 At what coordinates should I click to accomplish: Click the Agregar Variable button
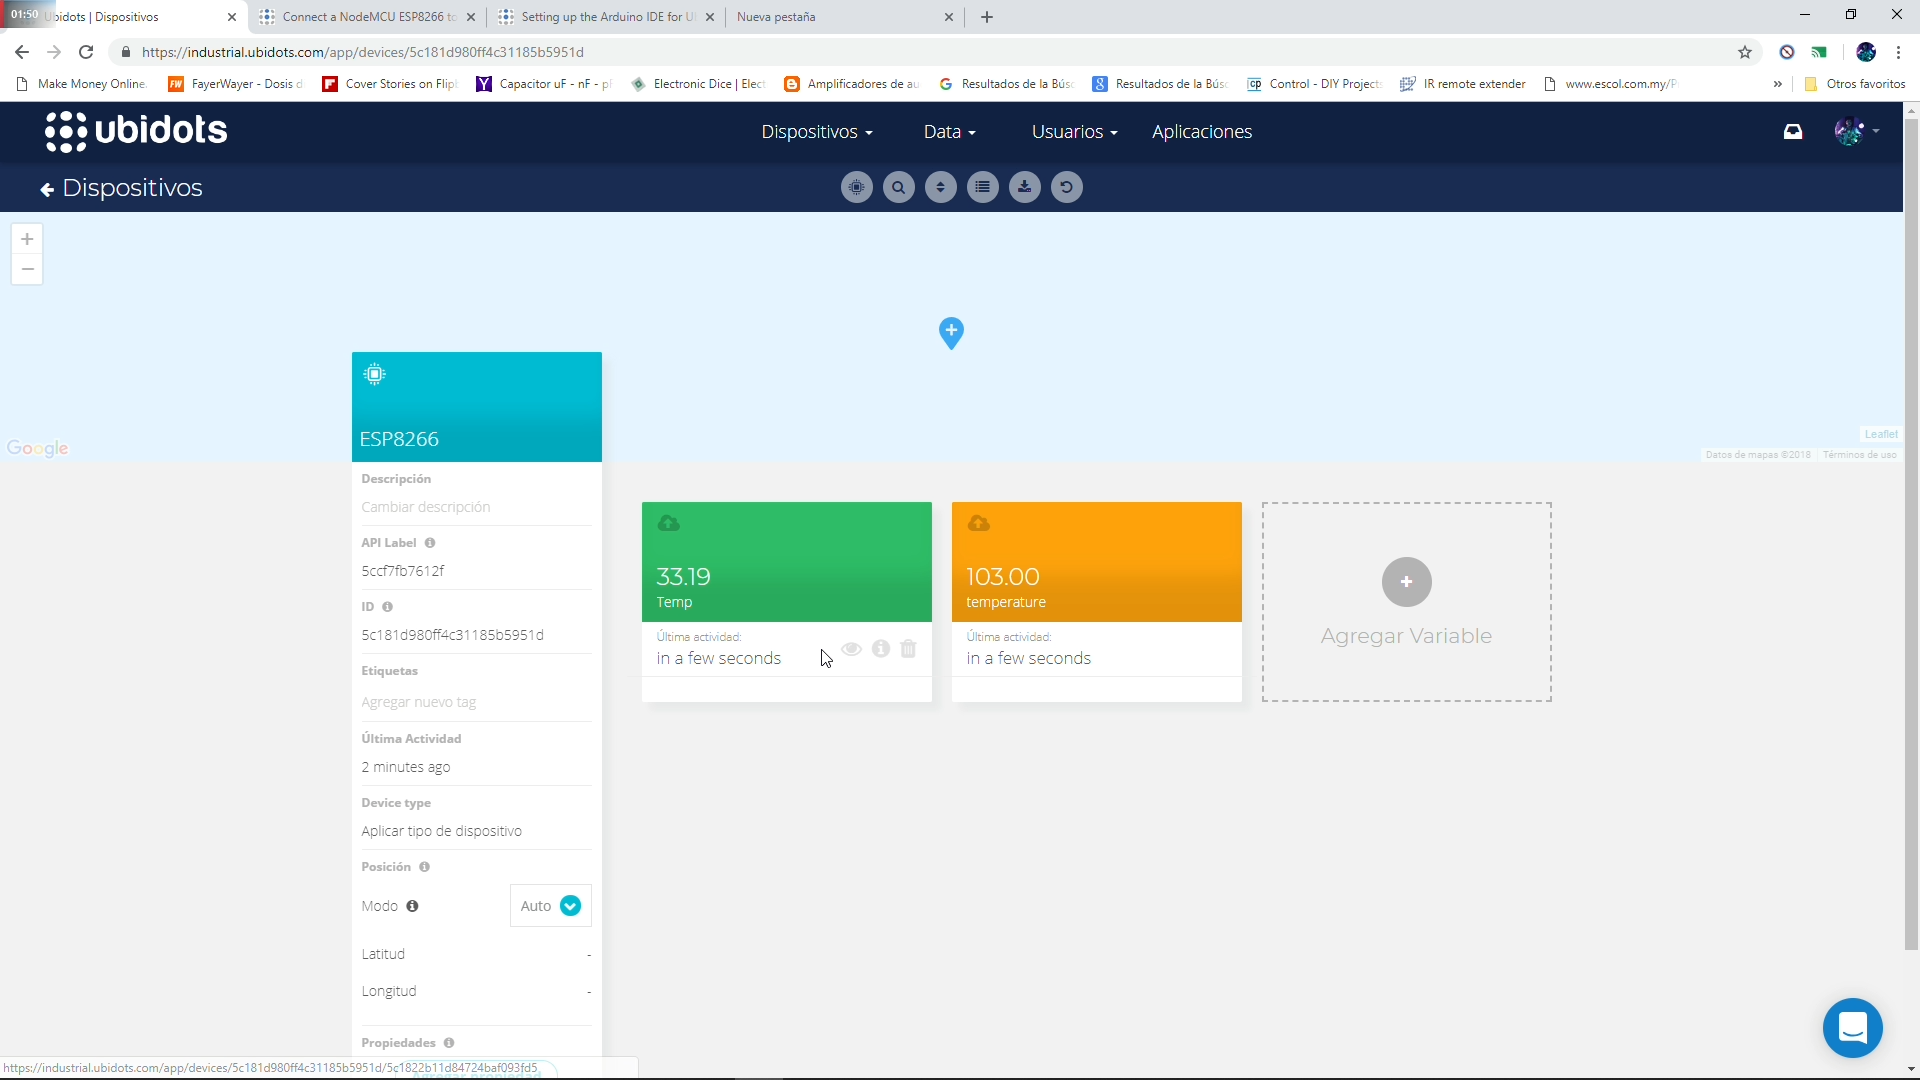click(1406, 582)
